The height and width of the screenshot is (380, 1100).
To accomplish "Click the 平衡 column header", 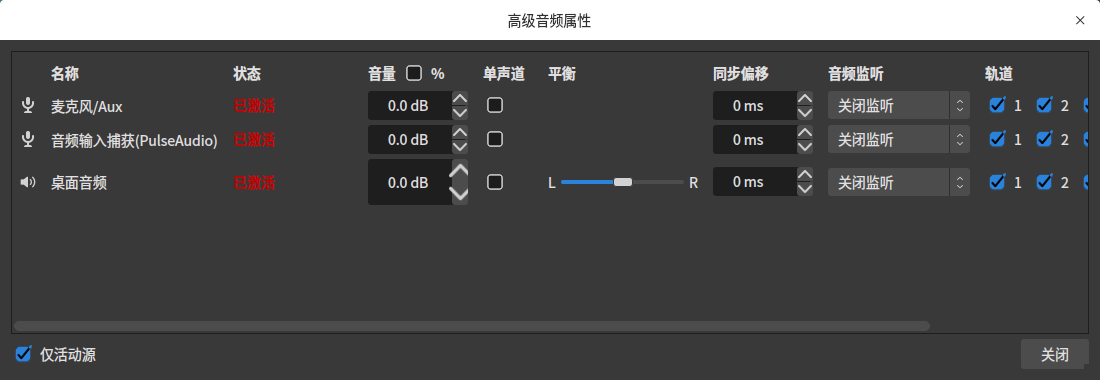I will (x=562, y=73).
